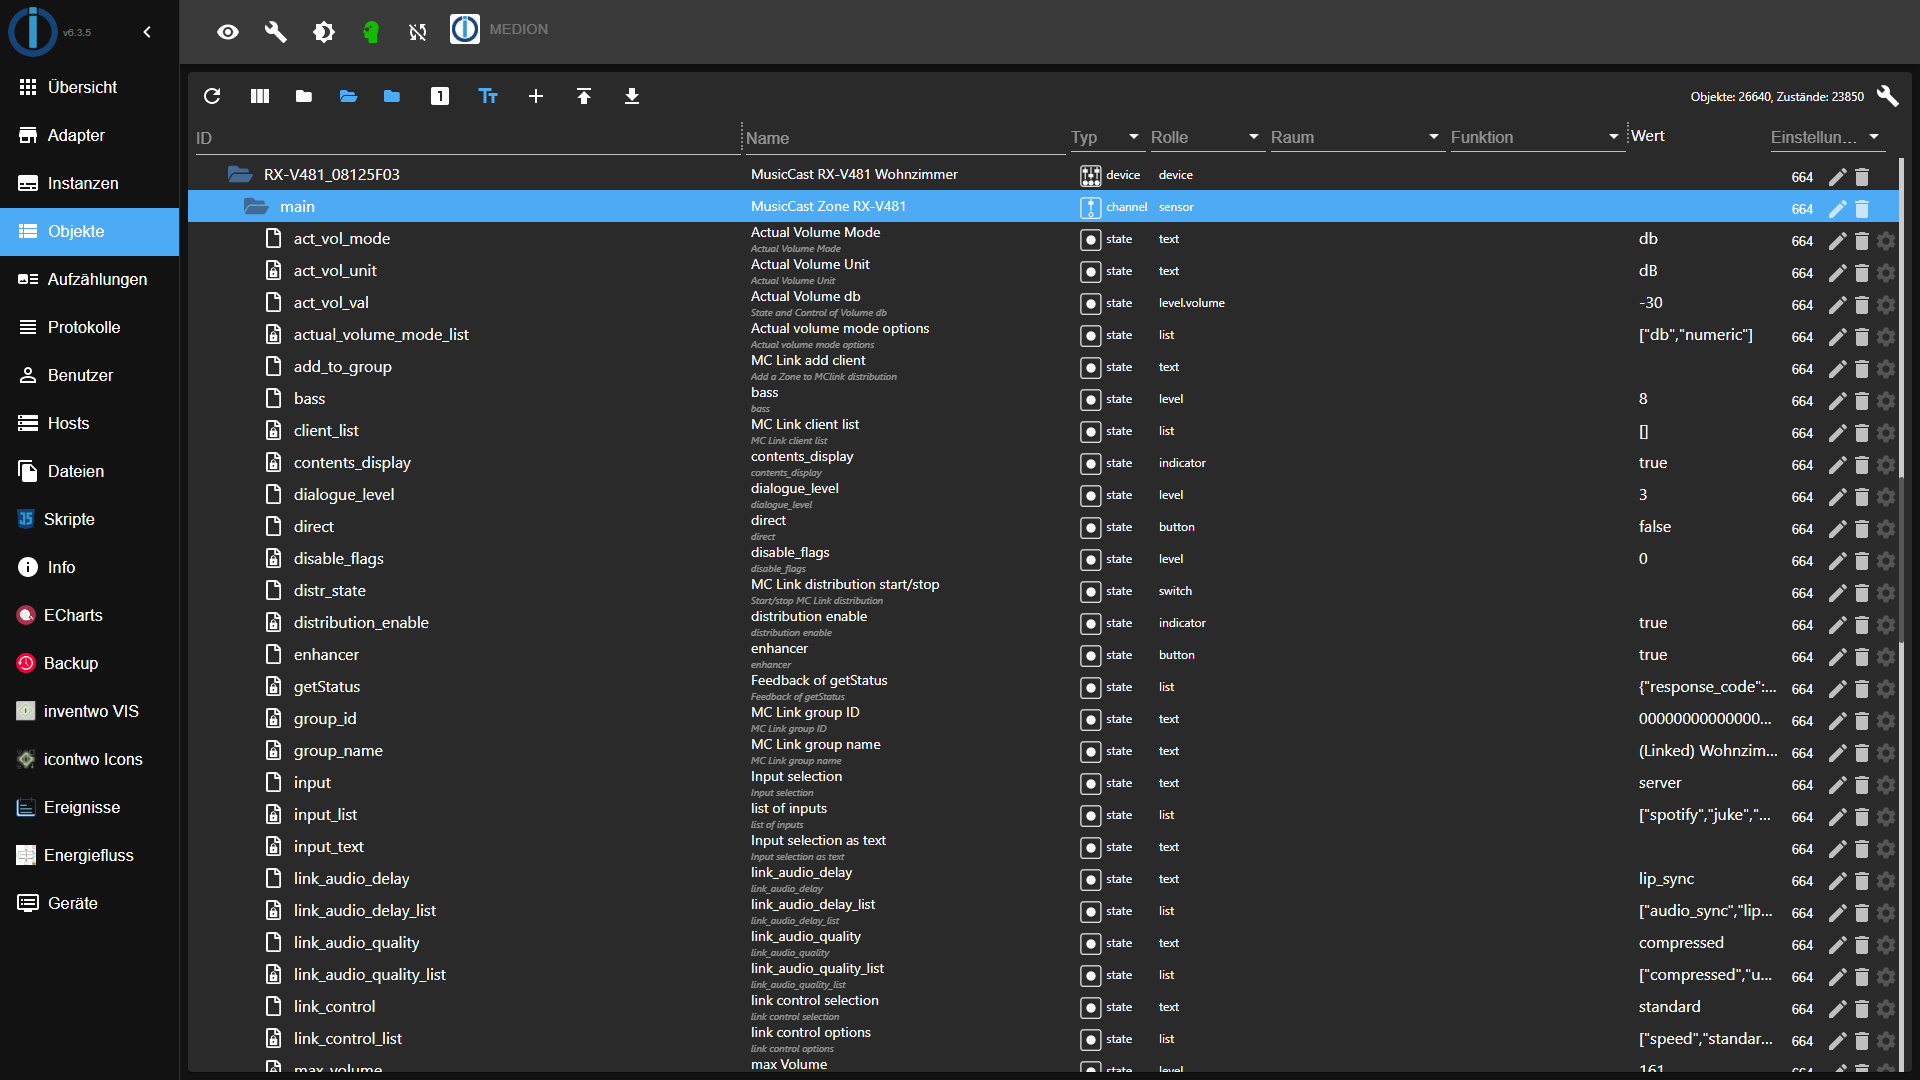Delete the getStatus object
Viewport: 1920px width, 1080px height.
(x=1862, y=689)
